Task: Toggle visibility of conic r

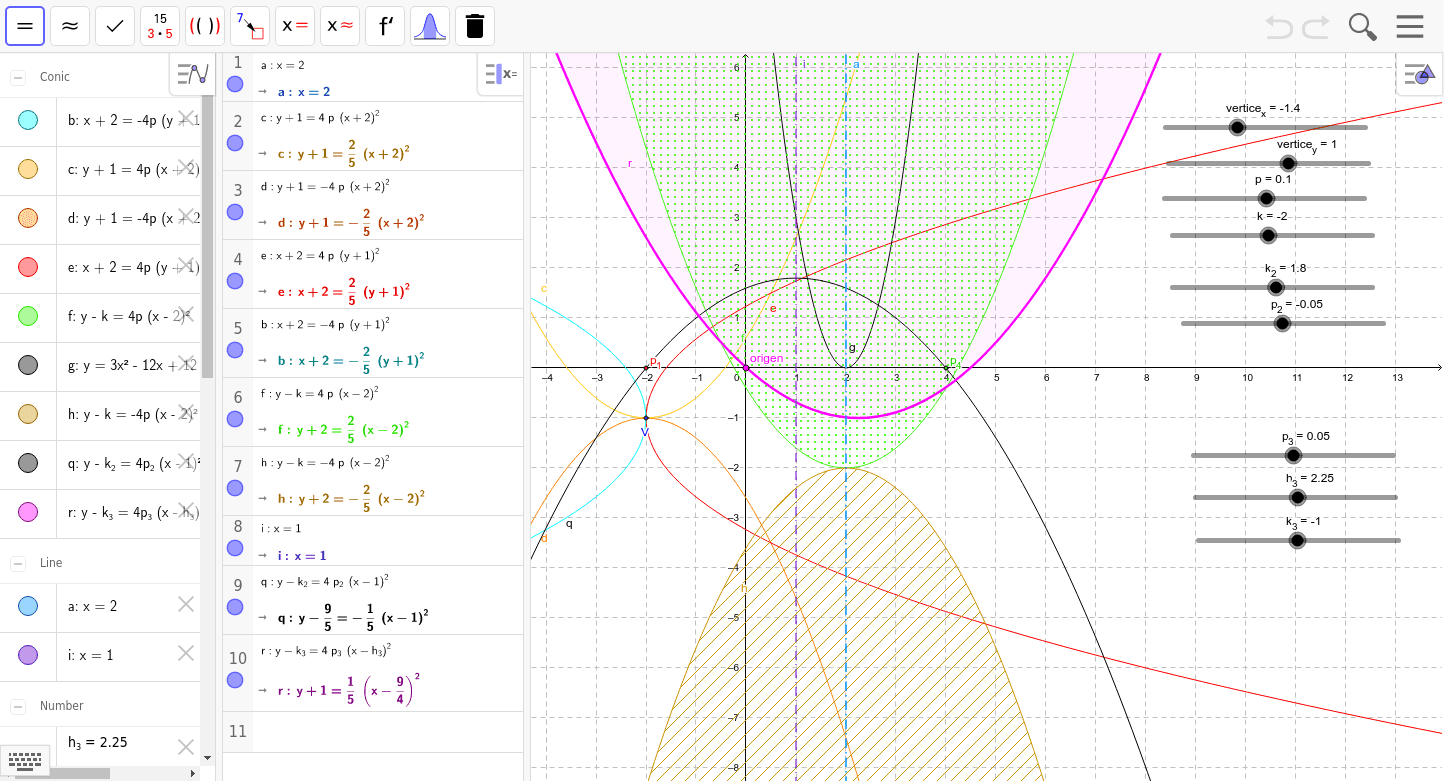Action: [x=28, y=512]
